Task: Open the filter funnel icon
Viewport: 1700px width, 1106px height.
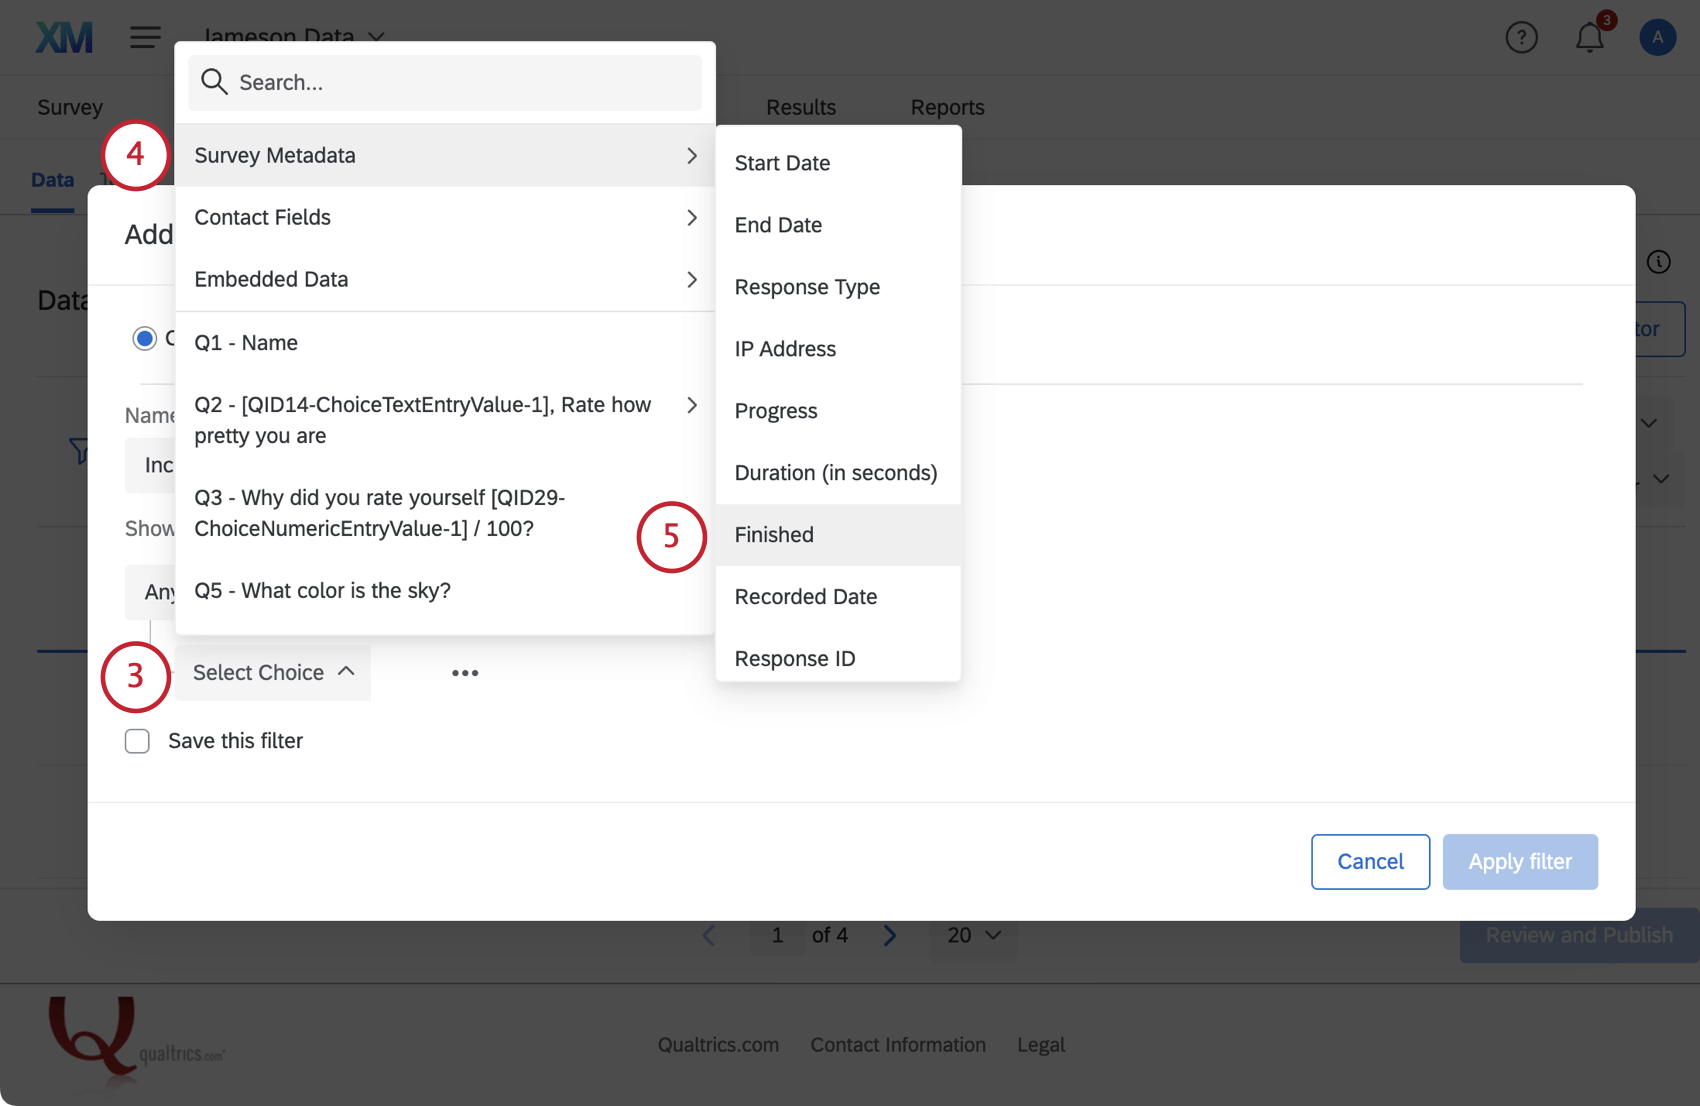Action: pyautogui.click(x=82, y=451)
